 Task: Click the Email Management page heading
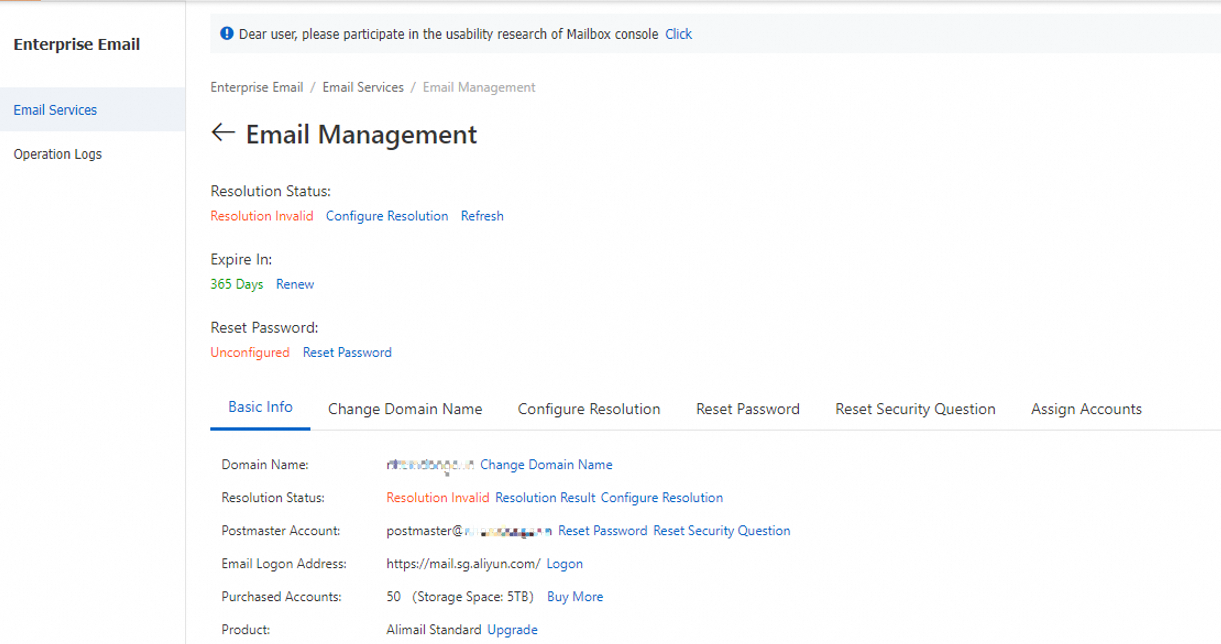(x=362, y=134)
